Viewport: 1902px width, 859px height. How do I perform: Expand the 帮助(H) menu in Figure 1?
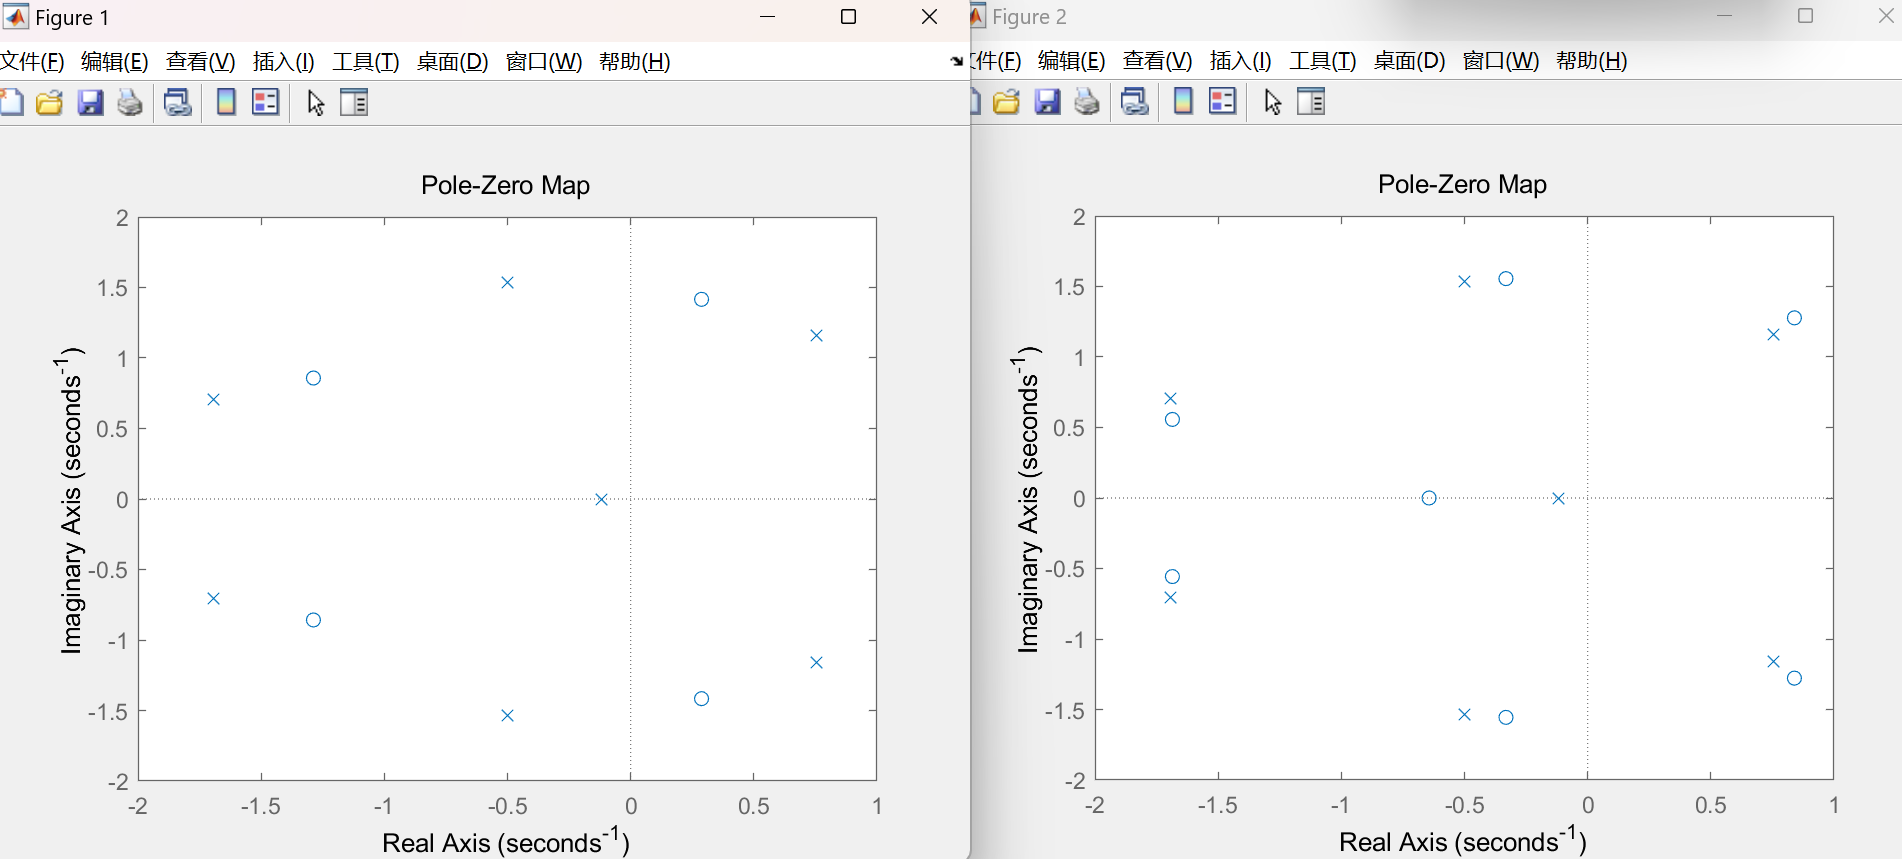634,62
